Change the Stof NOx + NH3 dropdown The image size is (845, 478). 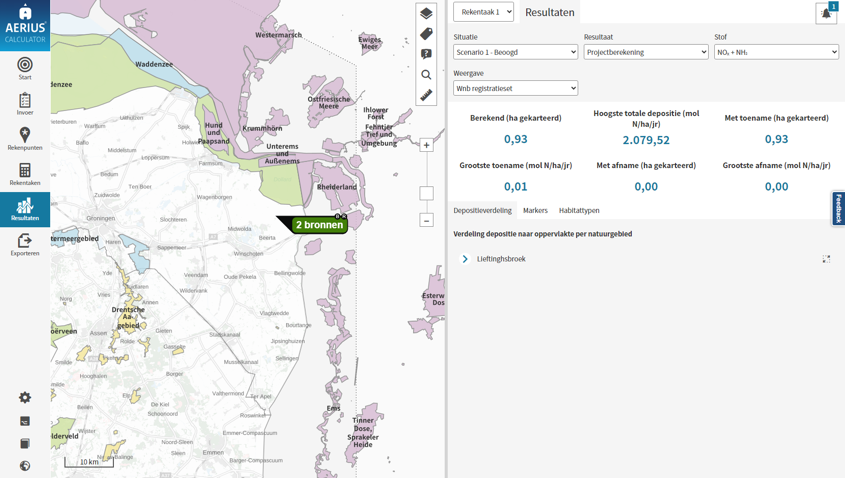coord(776,52)
